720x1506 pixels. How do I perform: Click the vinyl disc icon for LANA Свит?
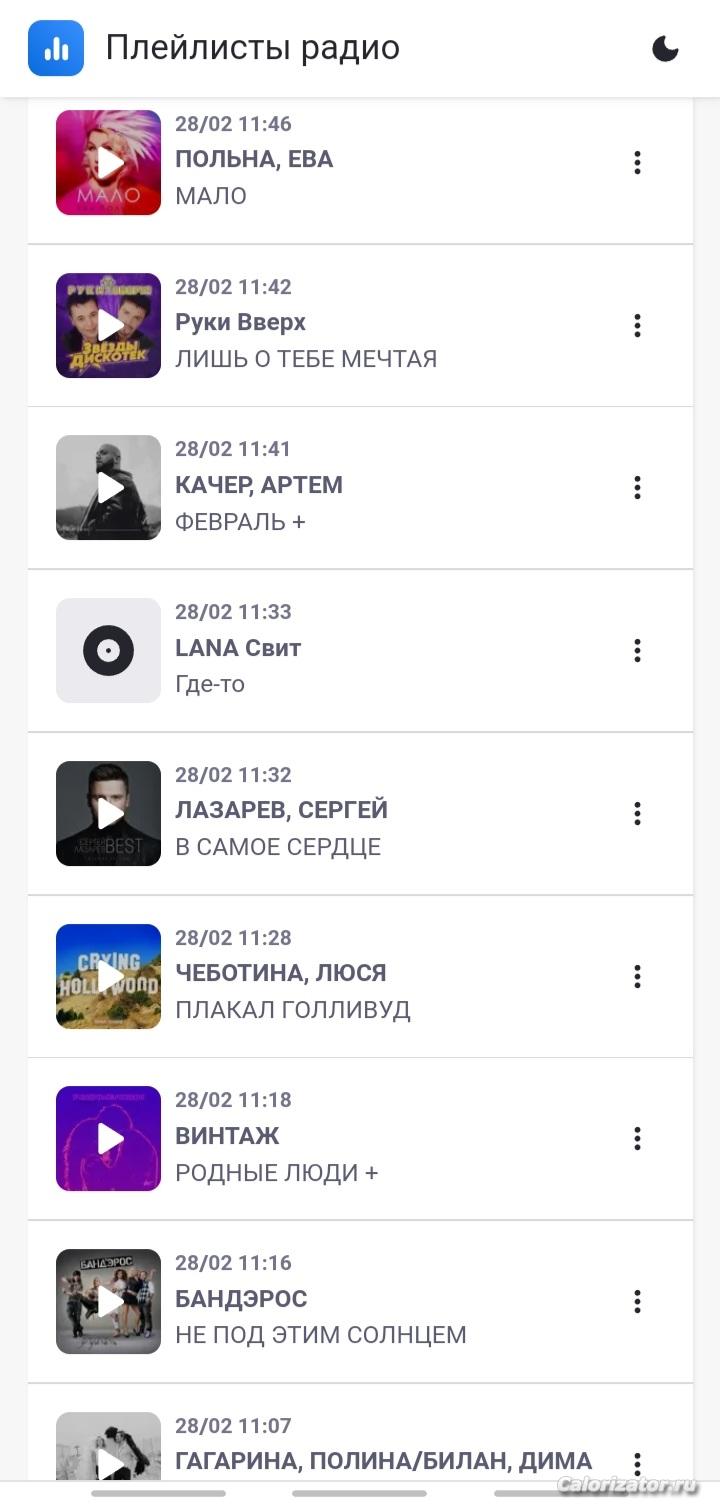coord(108,651)
